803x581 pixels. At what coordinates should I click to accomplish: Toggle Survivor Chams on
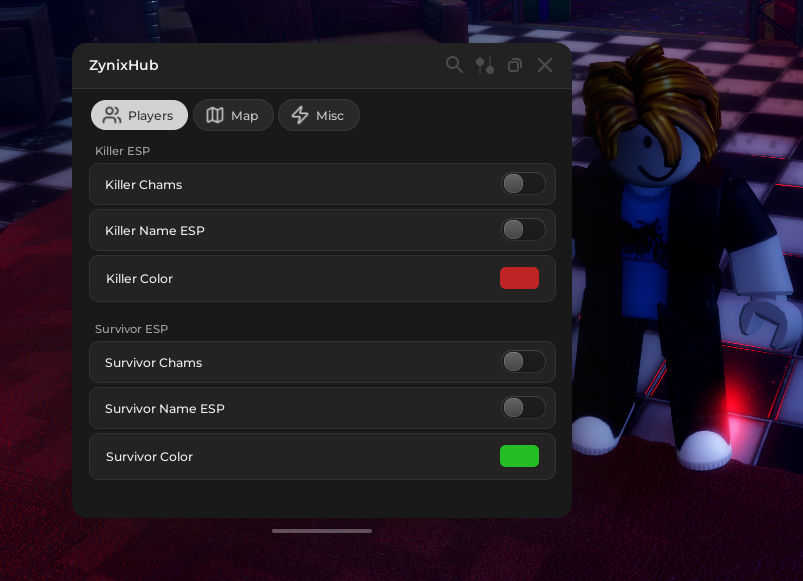coord(523,362)
